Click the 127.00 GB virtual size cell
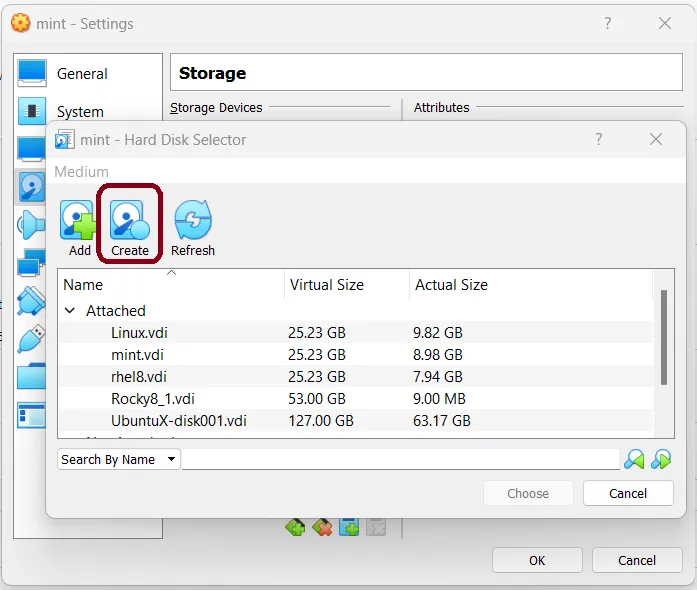 click(321, 421)
